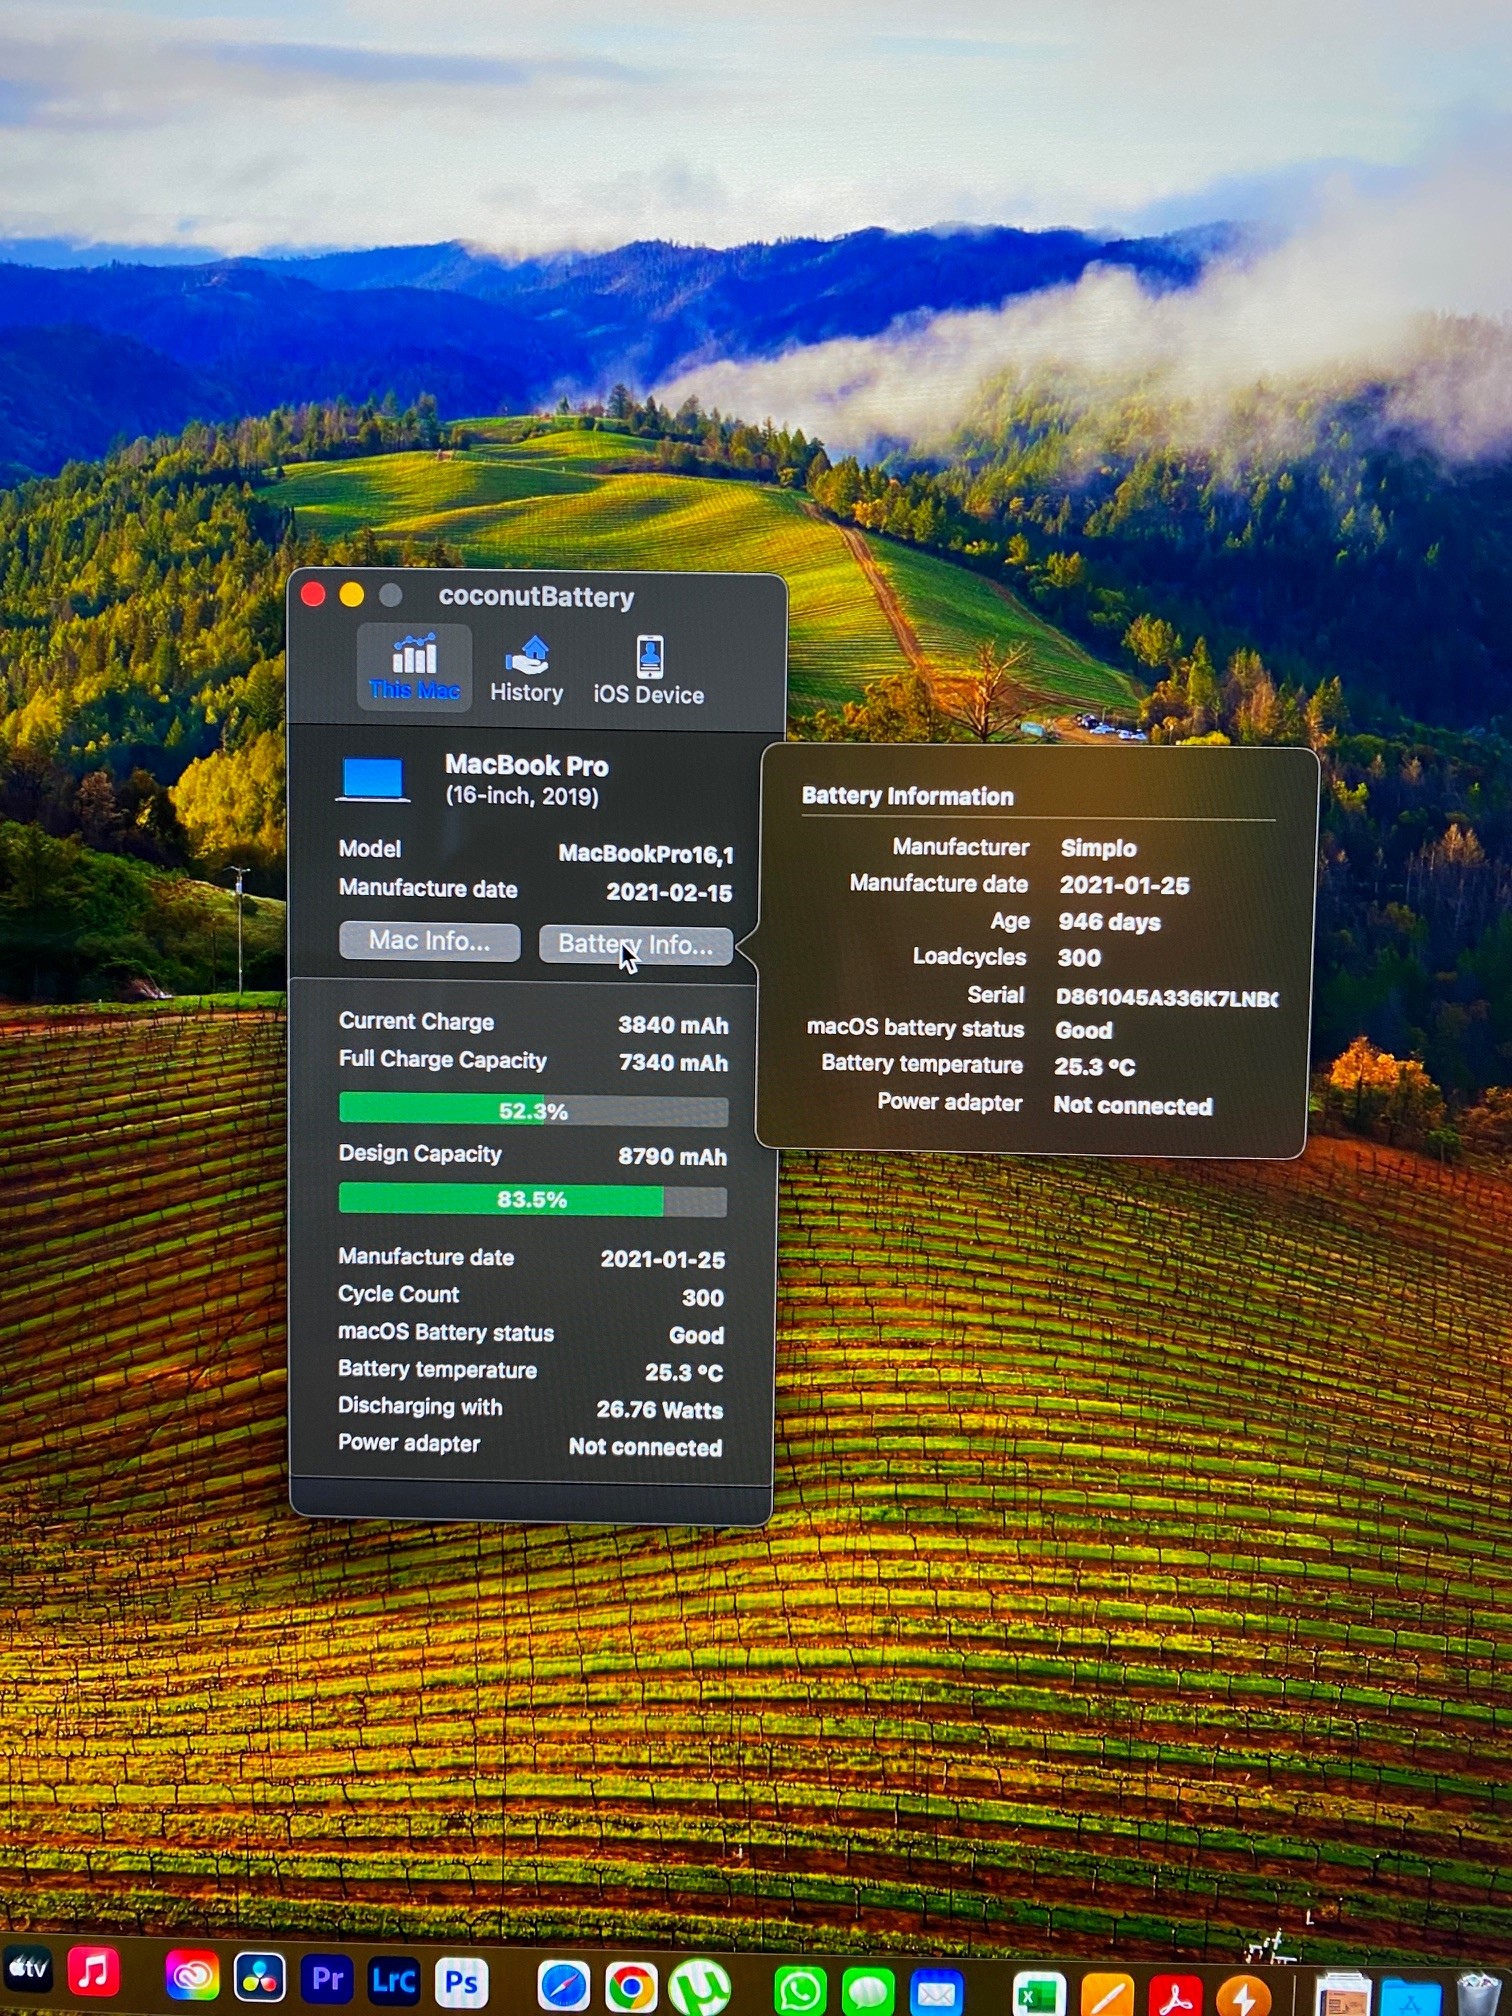Image resolution: width=1512 pixels, height=2016 pixels.
Task: Open DaVinci Resolve in the dock
Action: [260, 1978]
